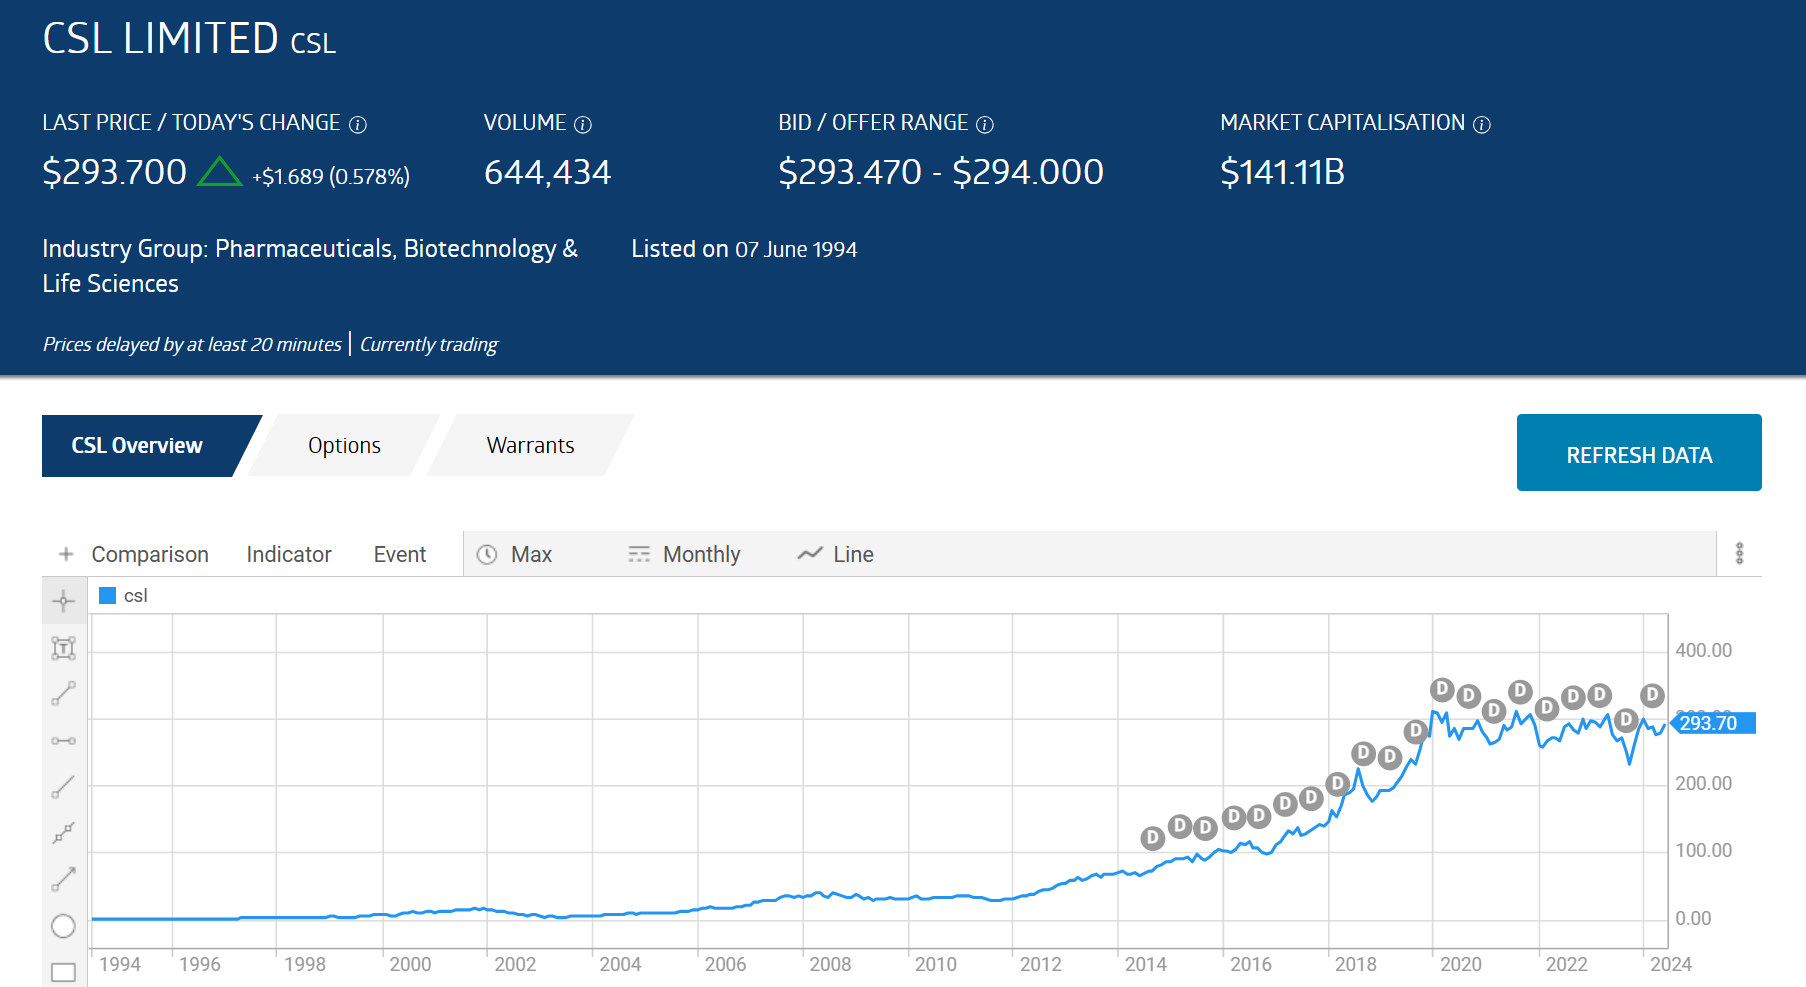This screenshot has width=1806, height=987.
Task: Click the $141.11B market capitalisation value
Action: pos(1282,172)
